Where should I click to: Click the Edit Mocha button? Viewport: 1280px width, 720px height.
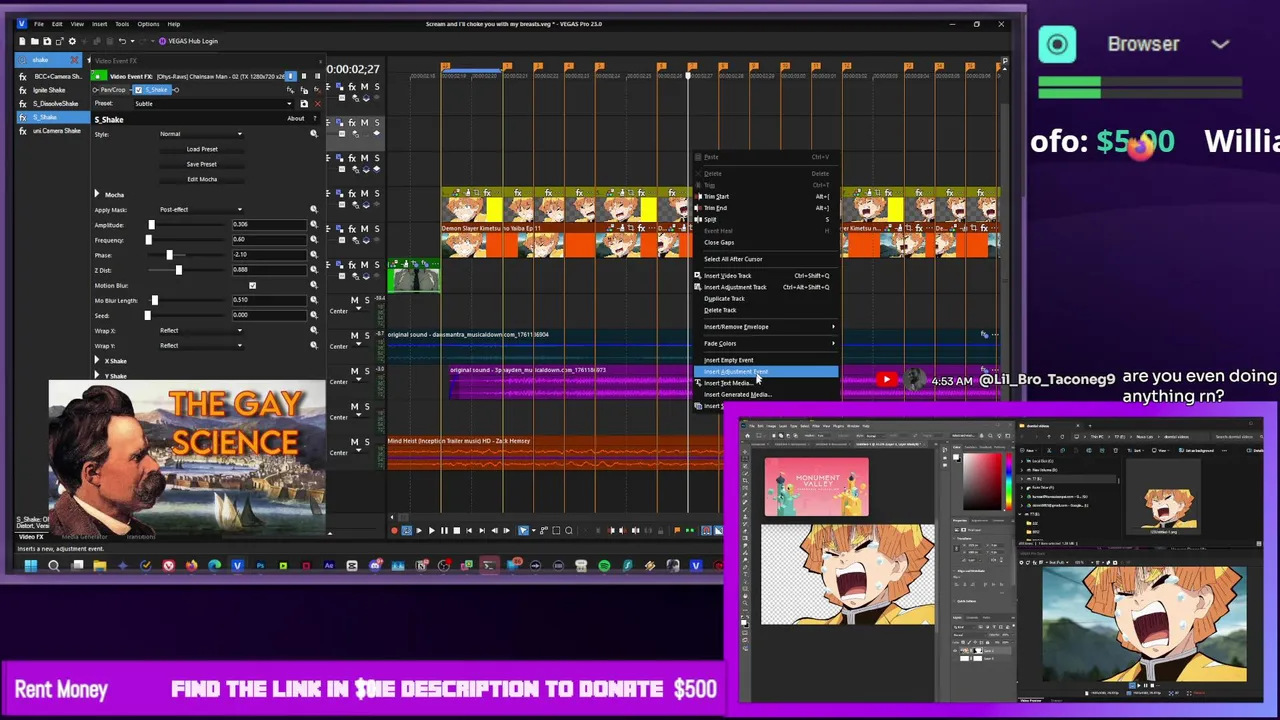(202, 180)
